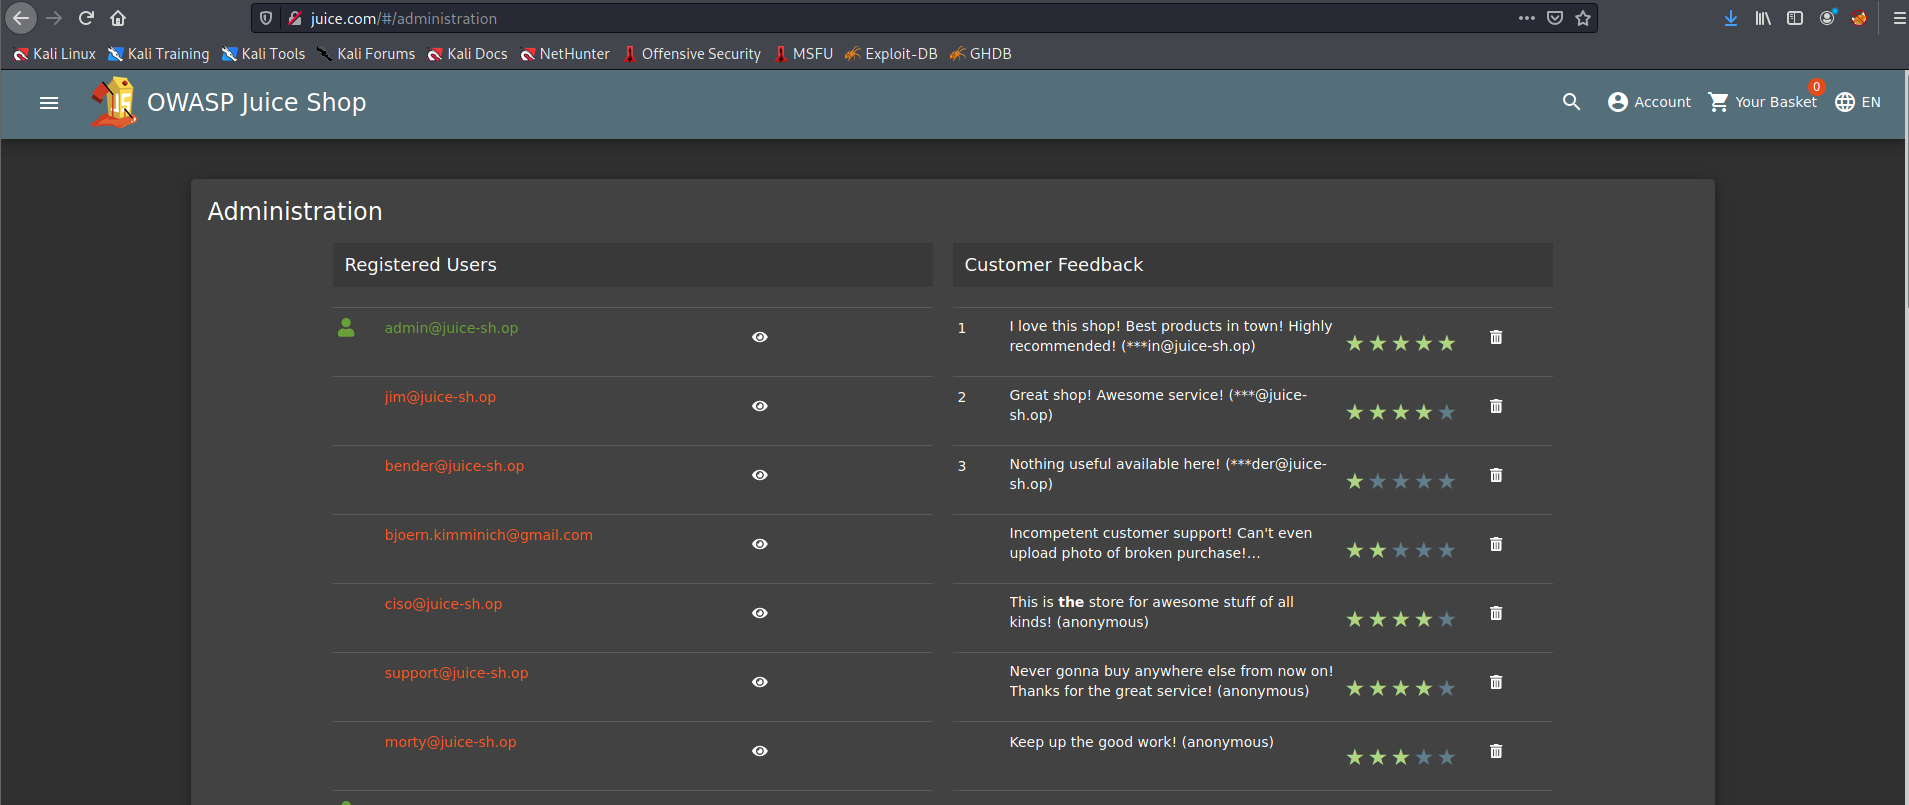
Task: Open Your Basket
Action: [x=1763, y=102]
